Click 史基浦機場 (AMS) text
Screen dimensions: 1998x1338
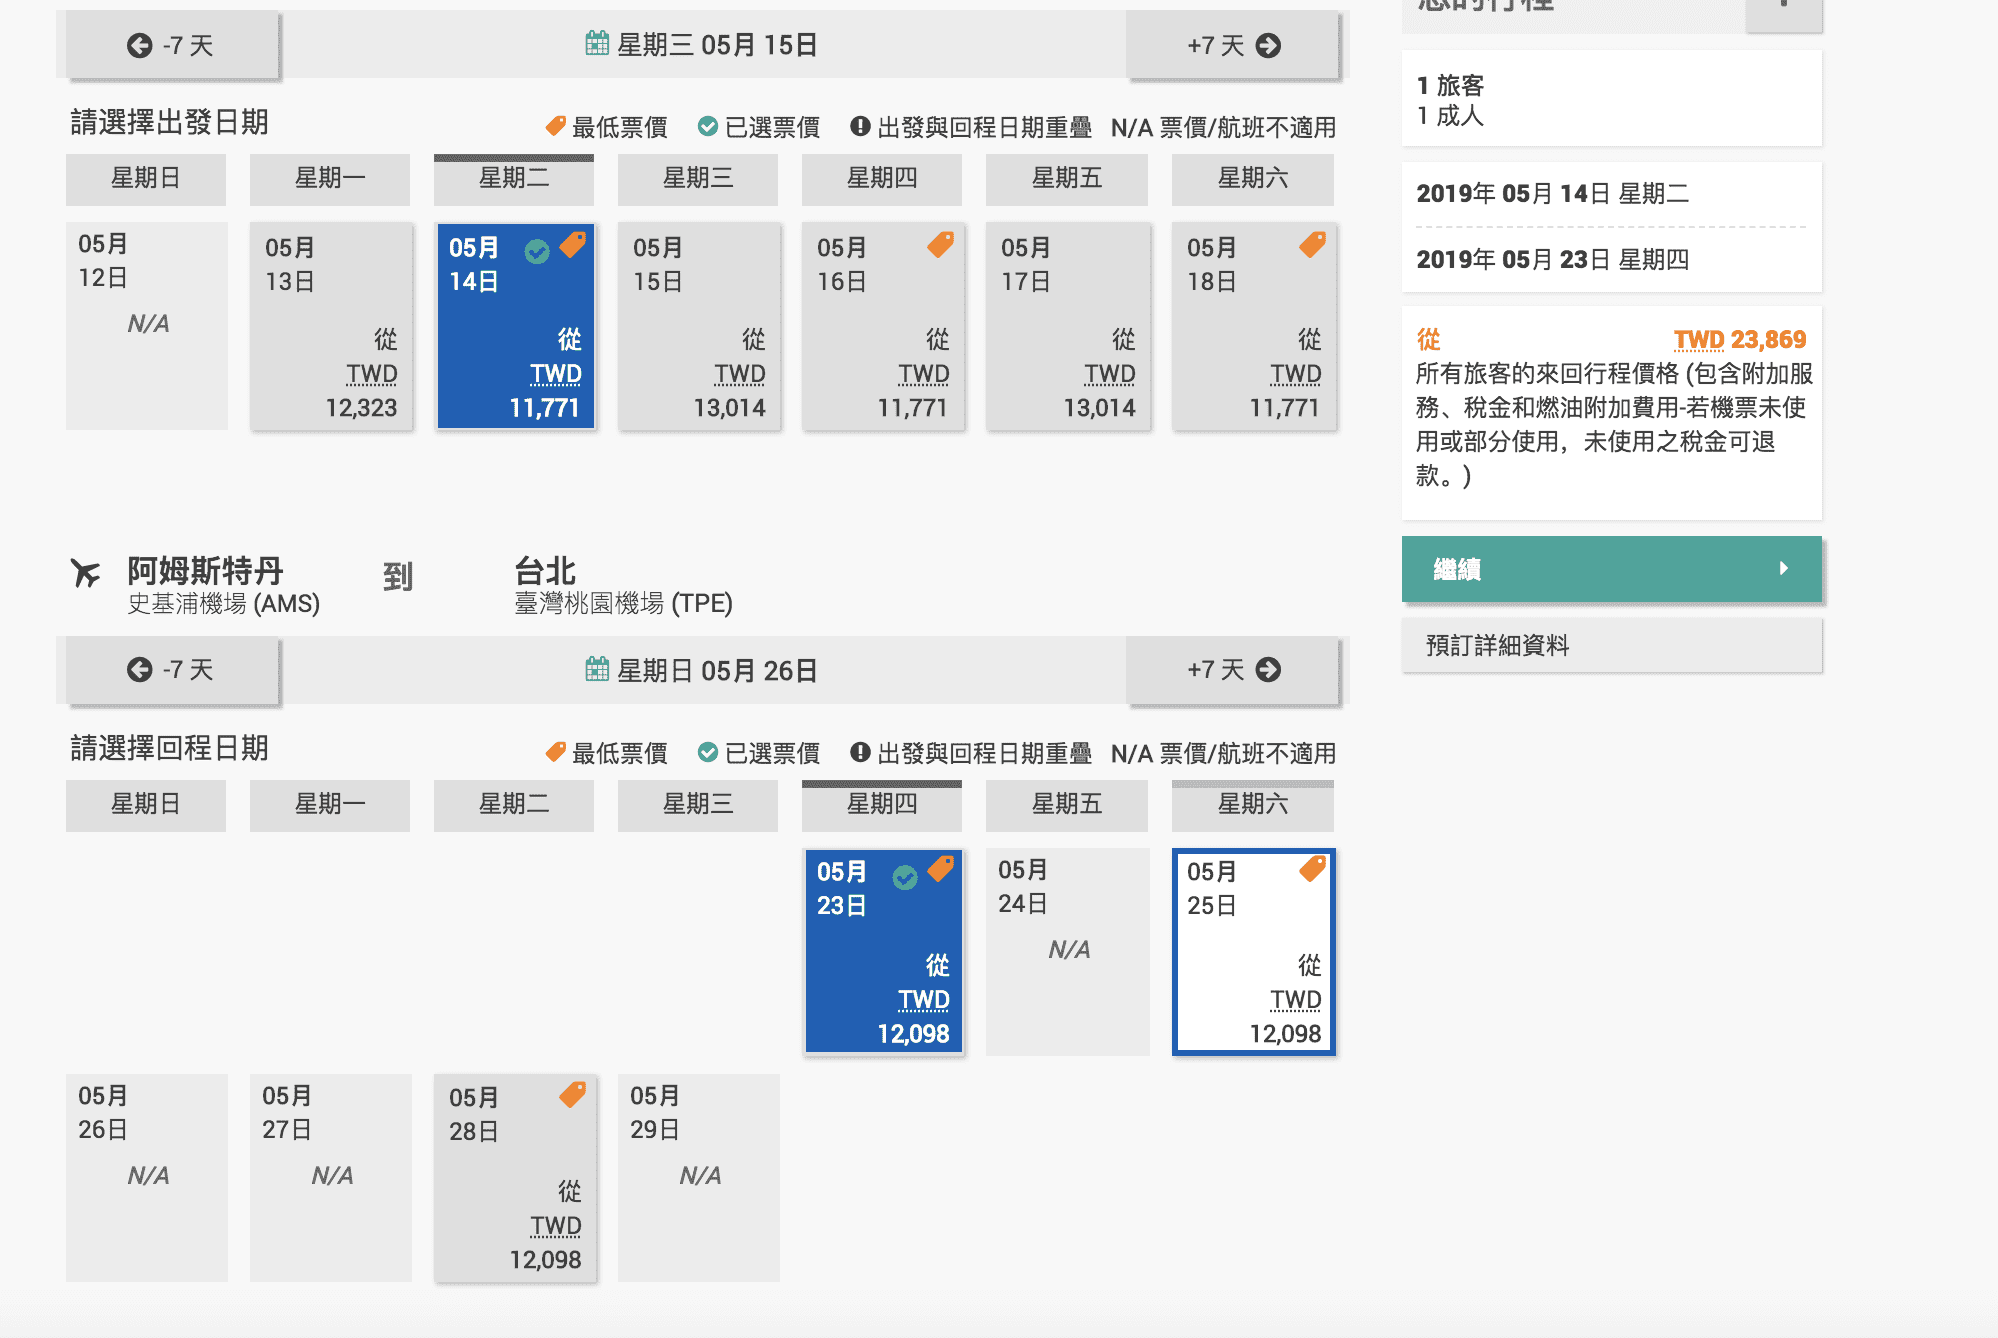tap(224, 604)
